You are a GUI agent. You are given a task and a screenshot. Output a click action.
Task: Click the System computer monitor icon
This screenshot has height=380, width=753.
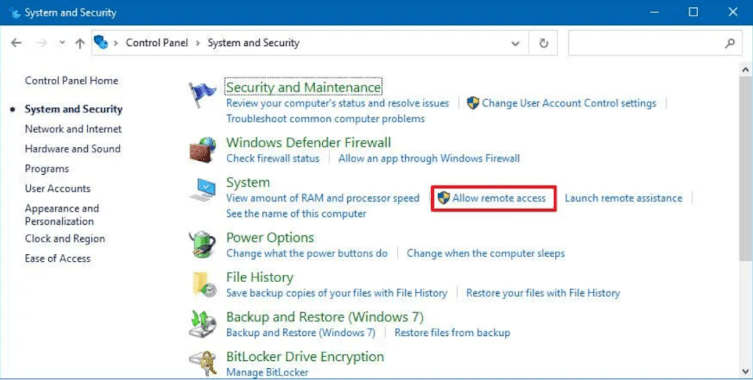(203, 190)
